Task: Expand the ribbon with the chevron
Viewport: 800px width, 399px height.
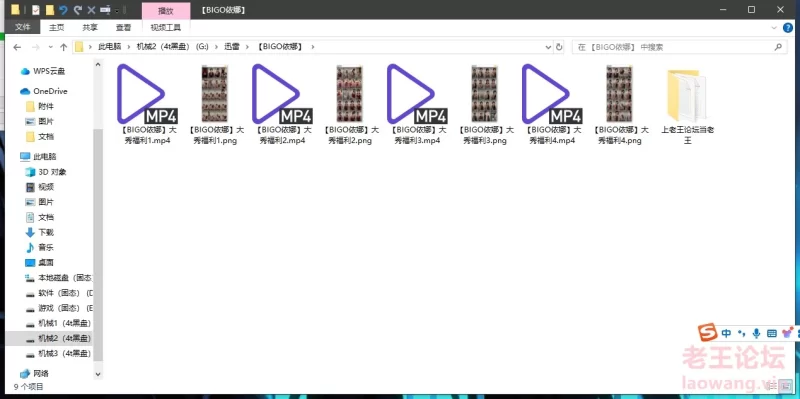Action: click(774, 28)
